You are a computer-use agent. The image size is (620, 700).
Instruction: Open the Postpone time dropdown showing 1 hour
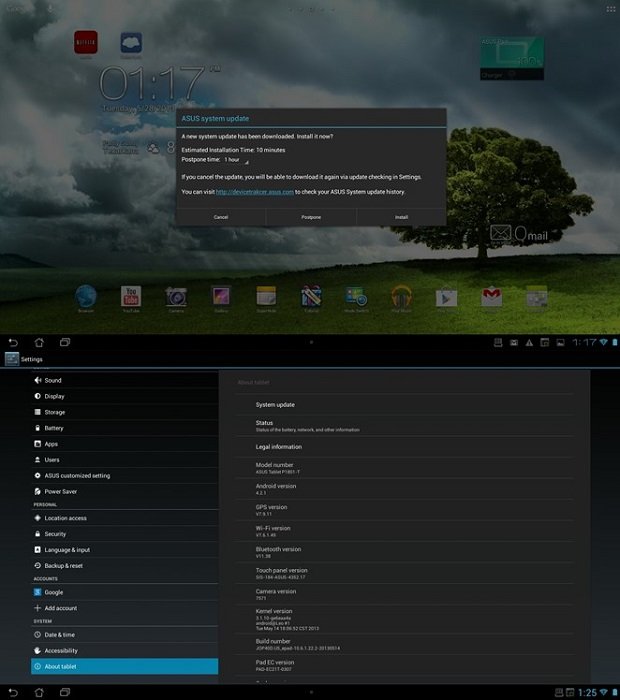[236, 160]
